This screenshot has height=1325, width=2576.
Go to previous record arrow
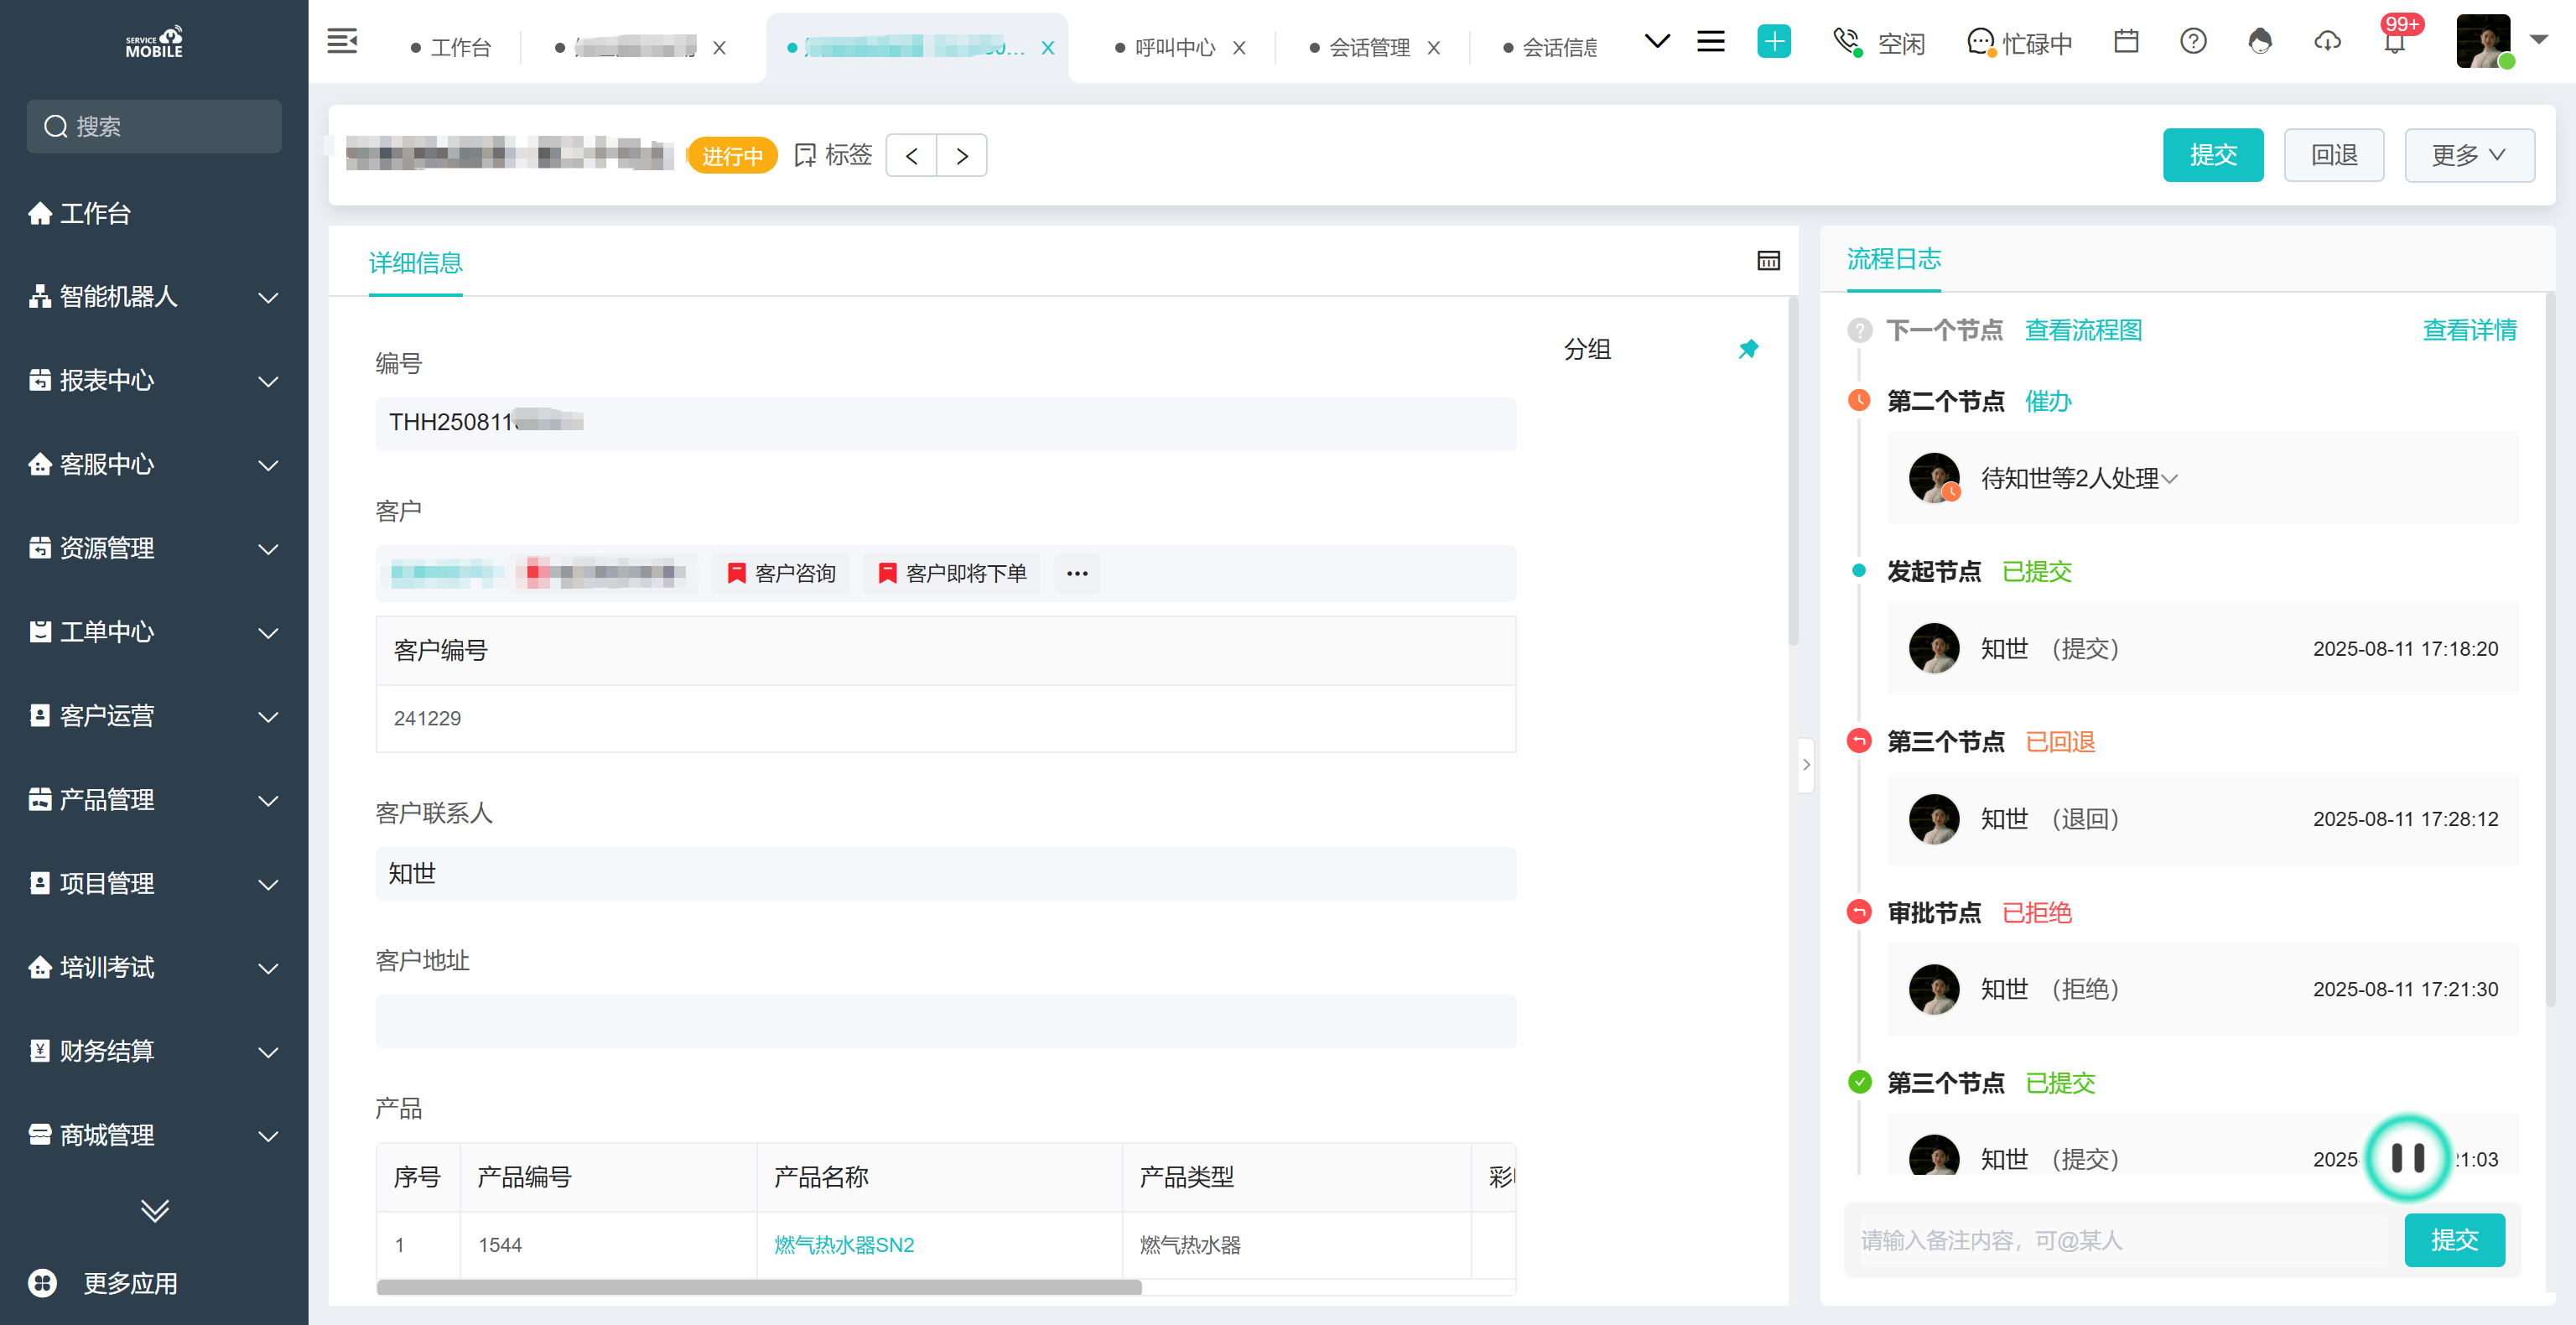912,156
